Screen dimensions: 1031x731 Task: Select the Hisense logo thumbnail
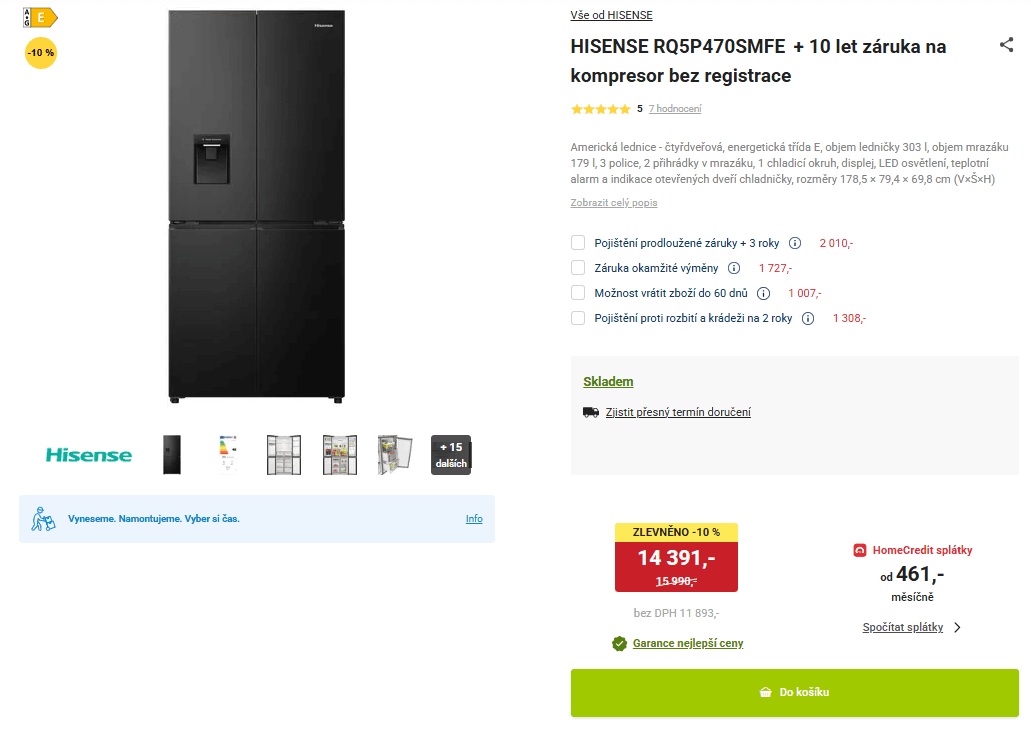[88, 454]
